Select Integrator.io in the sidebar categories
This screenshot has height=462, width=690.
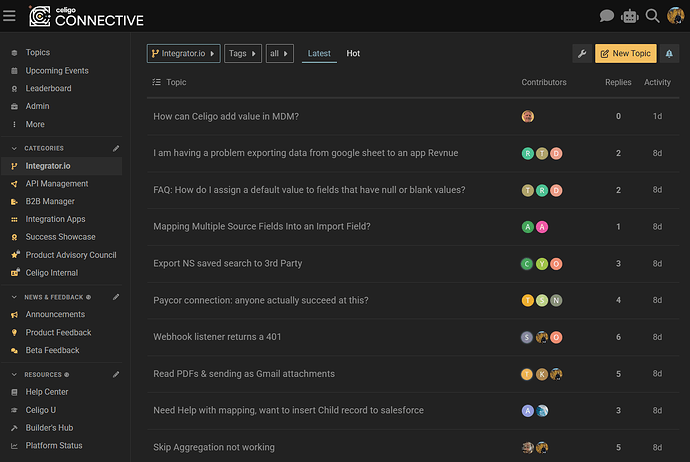click(x=62, y=166)
